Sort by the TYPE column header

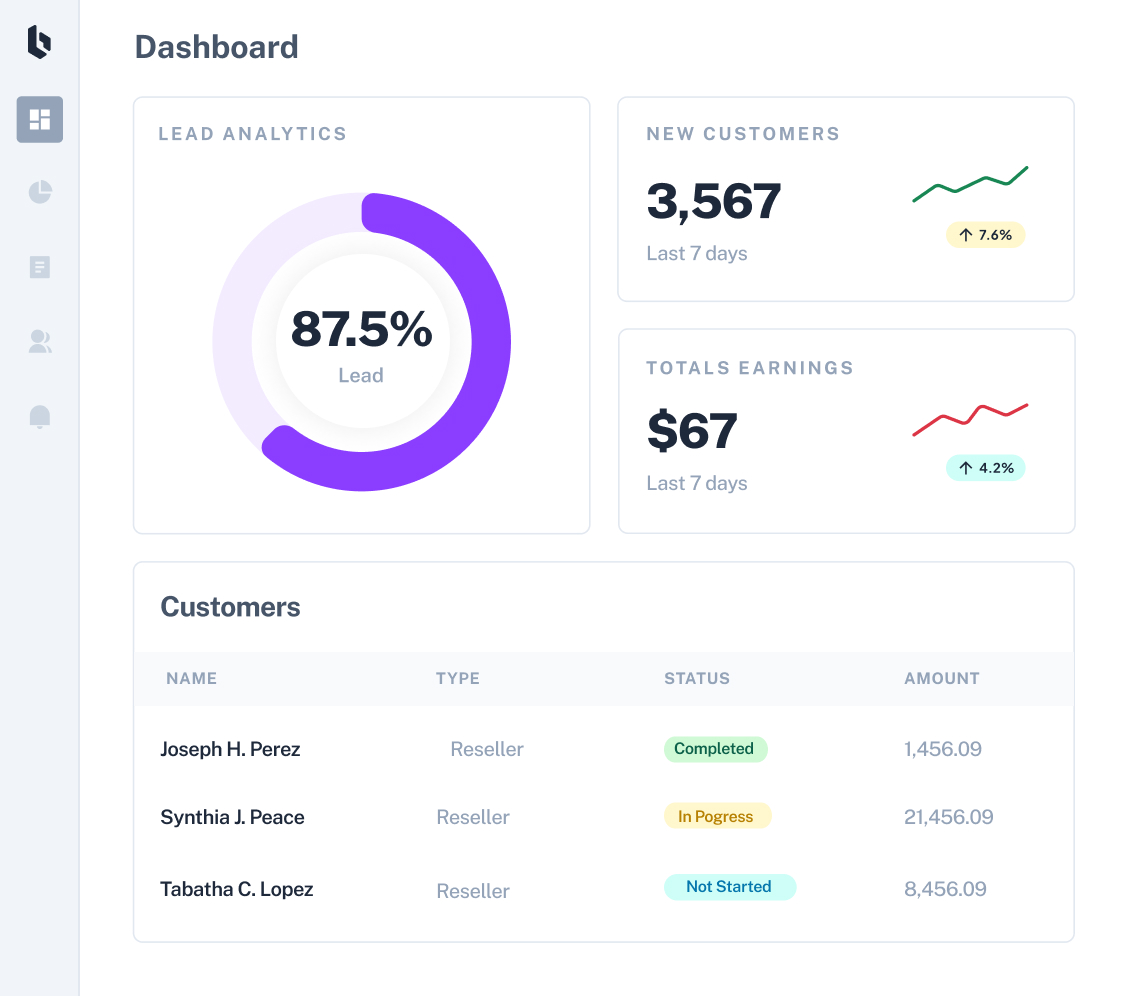pos(458,679)
